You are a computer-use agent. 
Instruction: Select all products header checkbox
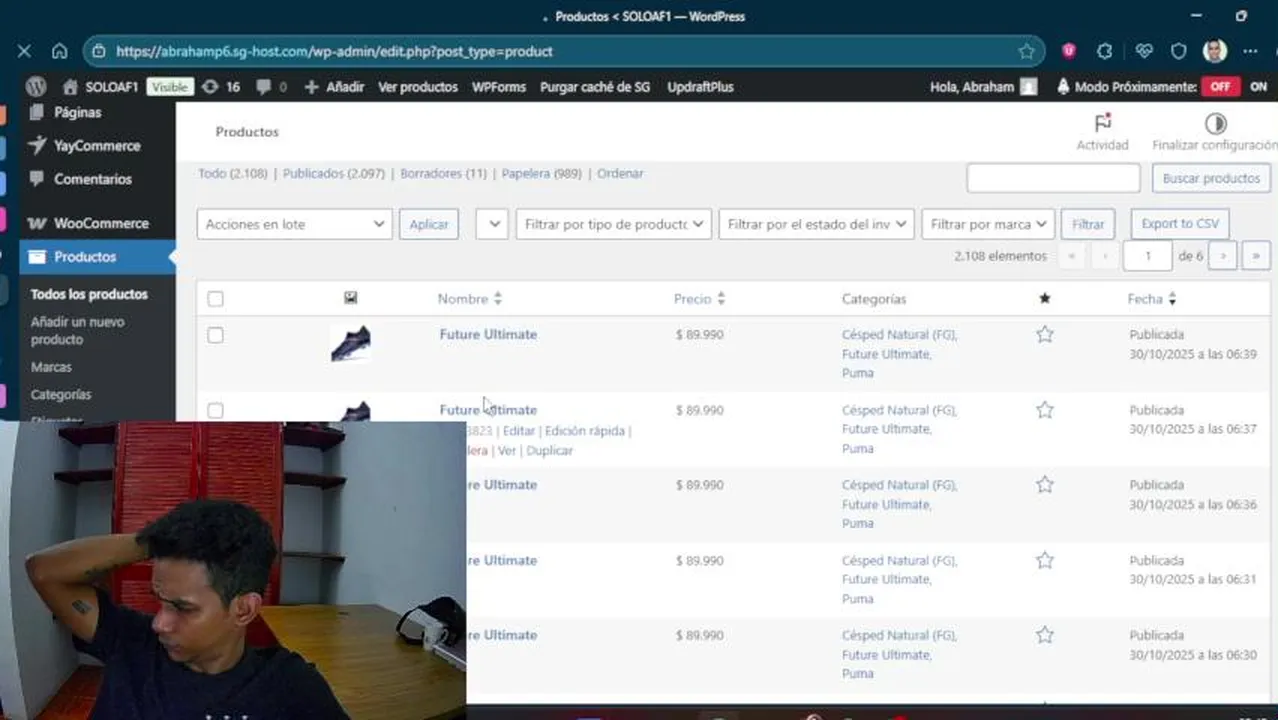point(215,298)
